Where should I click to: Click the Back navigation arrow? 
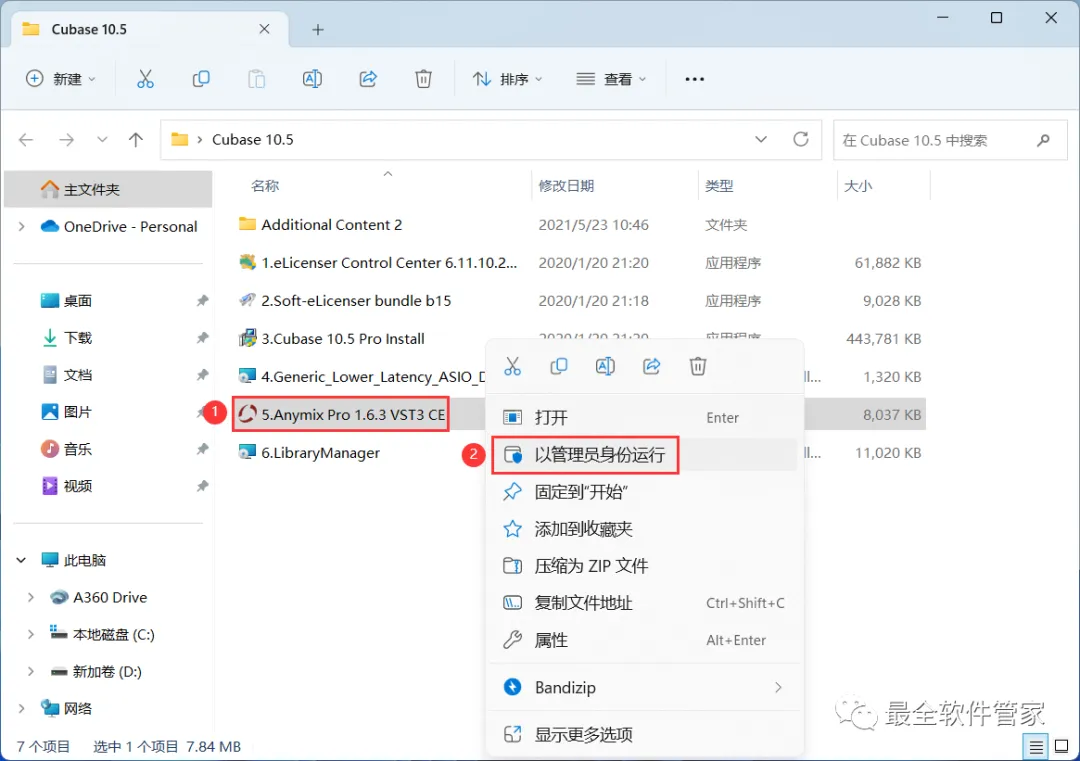pos(26,140)
